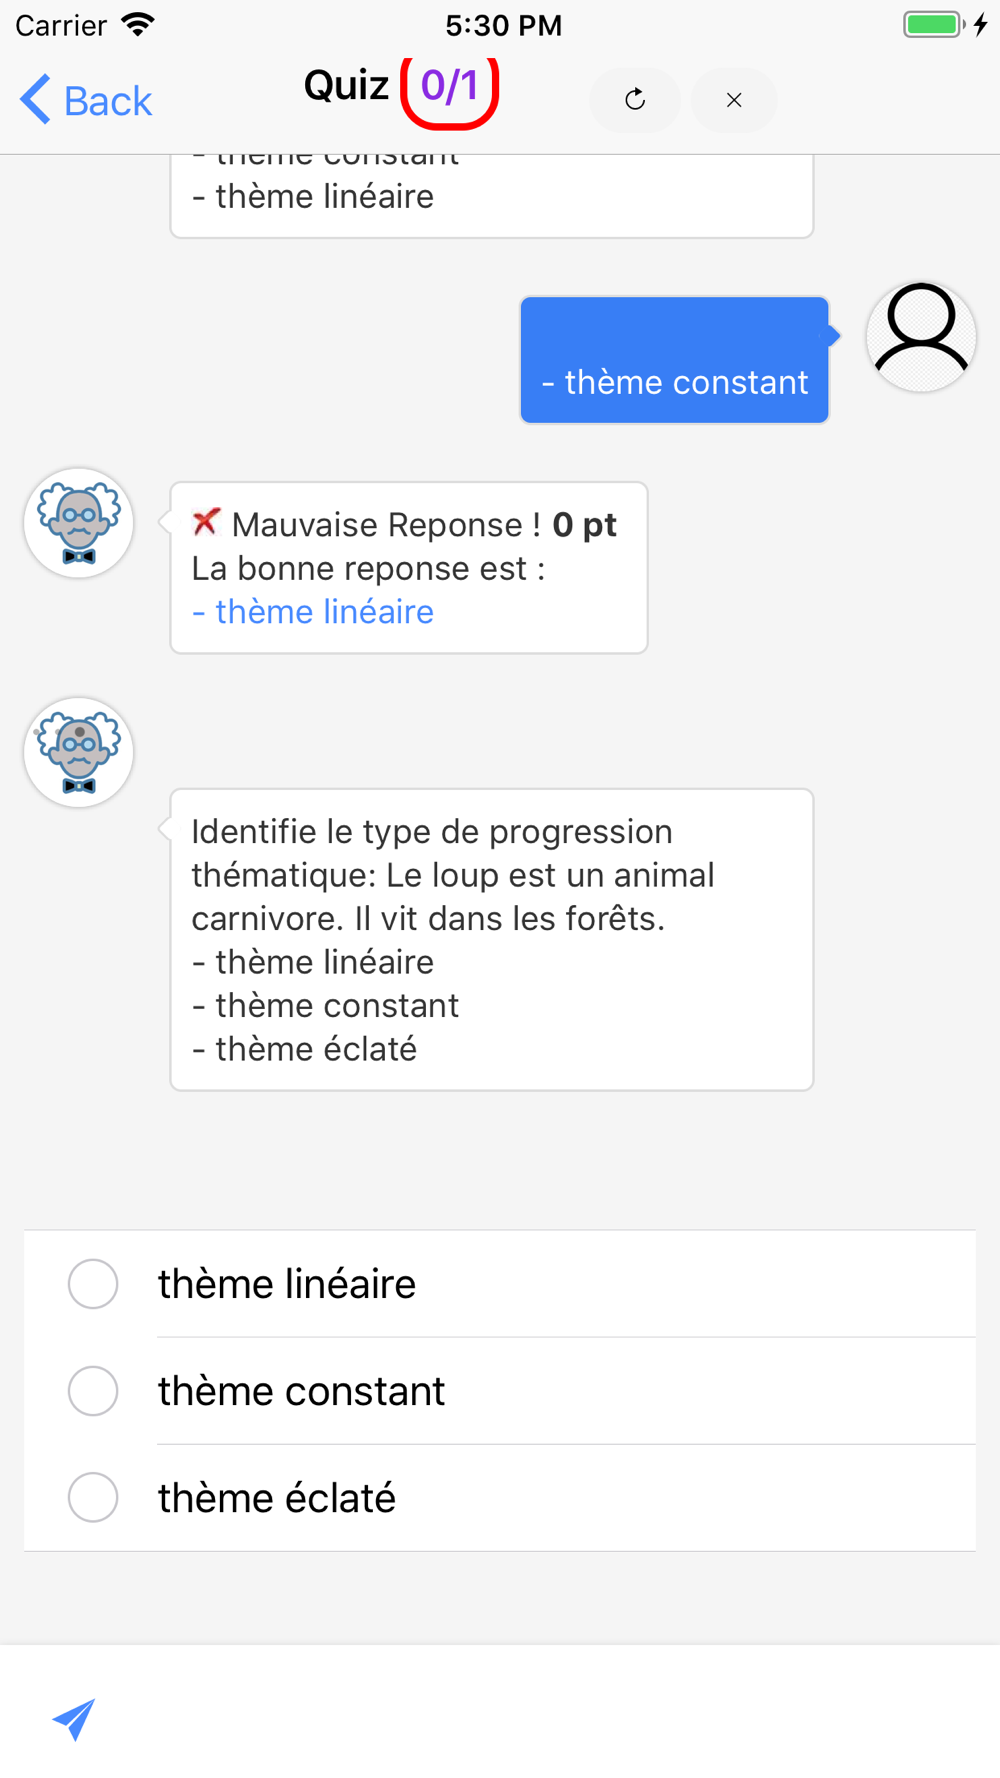Tap the user profile avatar
Image resolution: width=1000 pixels, height=1778 pixels.
tap(921, 337)
